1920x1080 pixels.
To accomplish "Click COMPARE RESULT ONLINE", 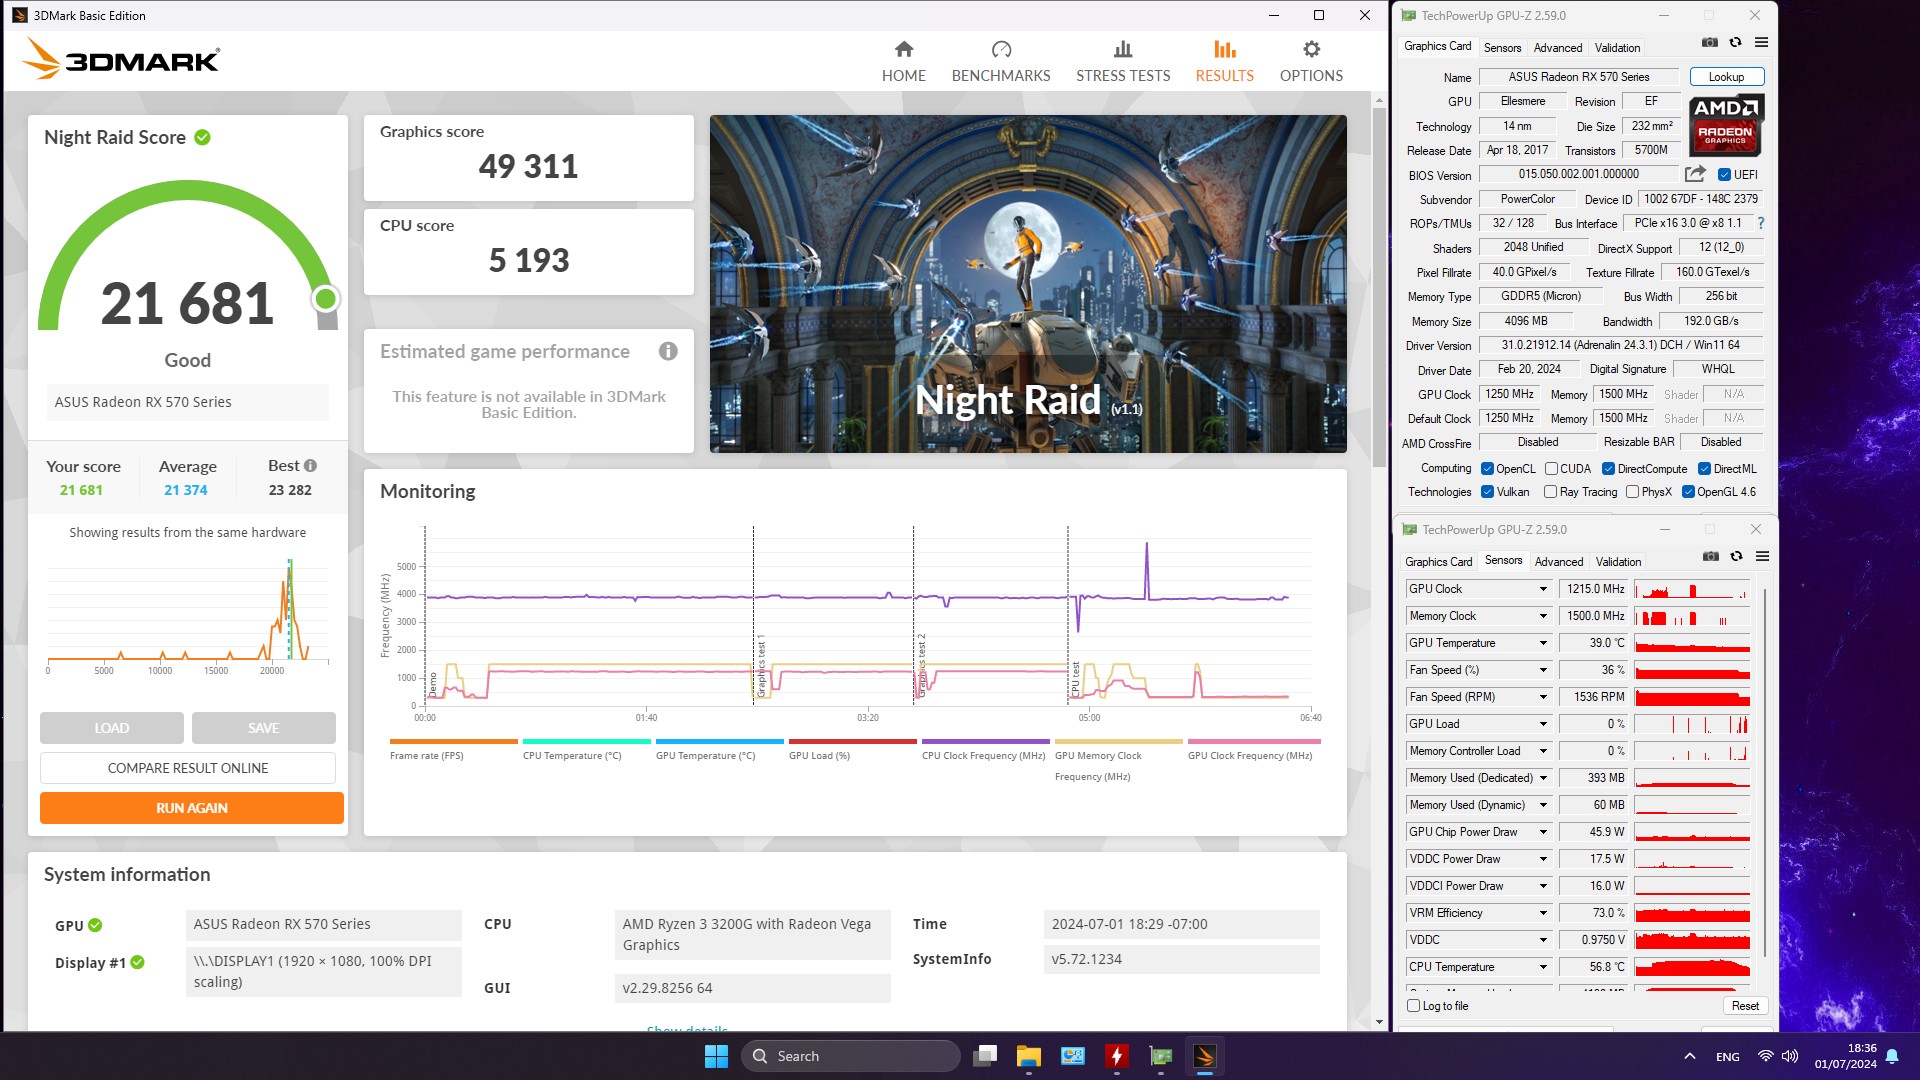I will tap(188, 768).
